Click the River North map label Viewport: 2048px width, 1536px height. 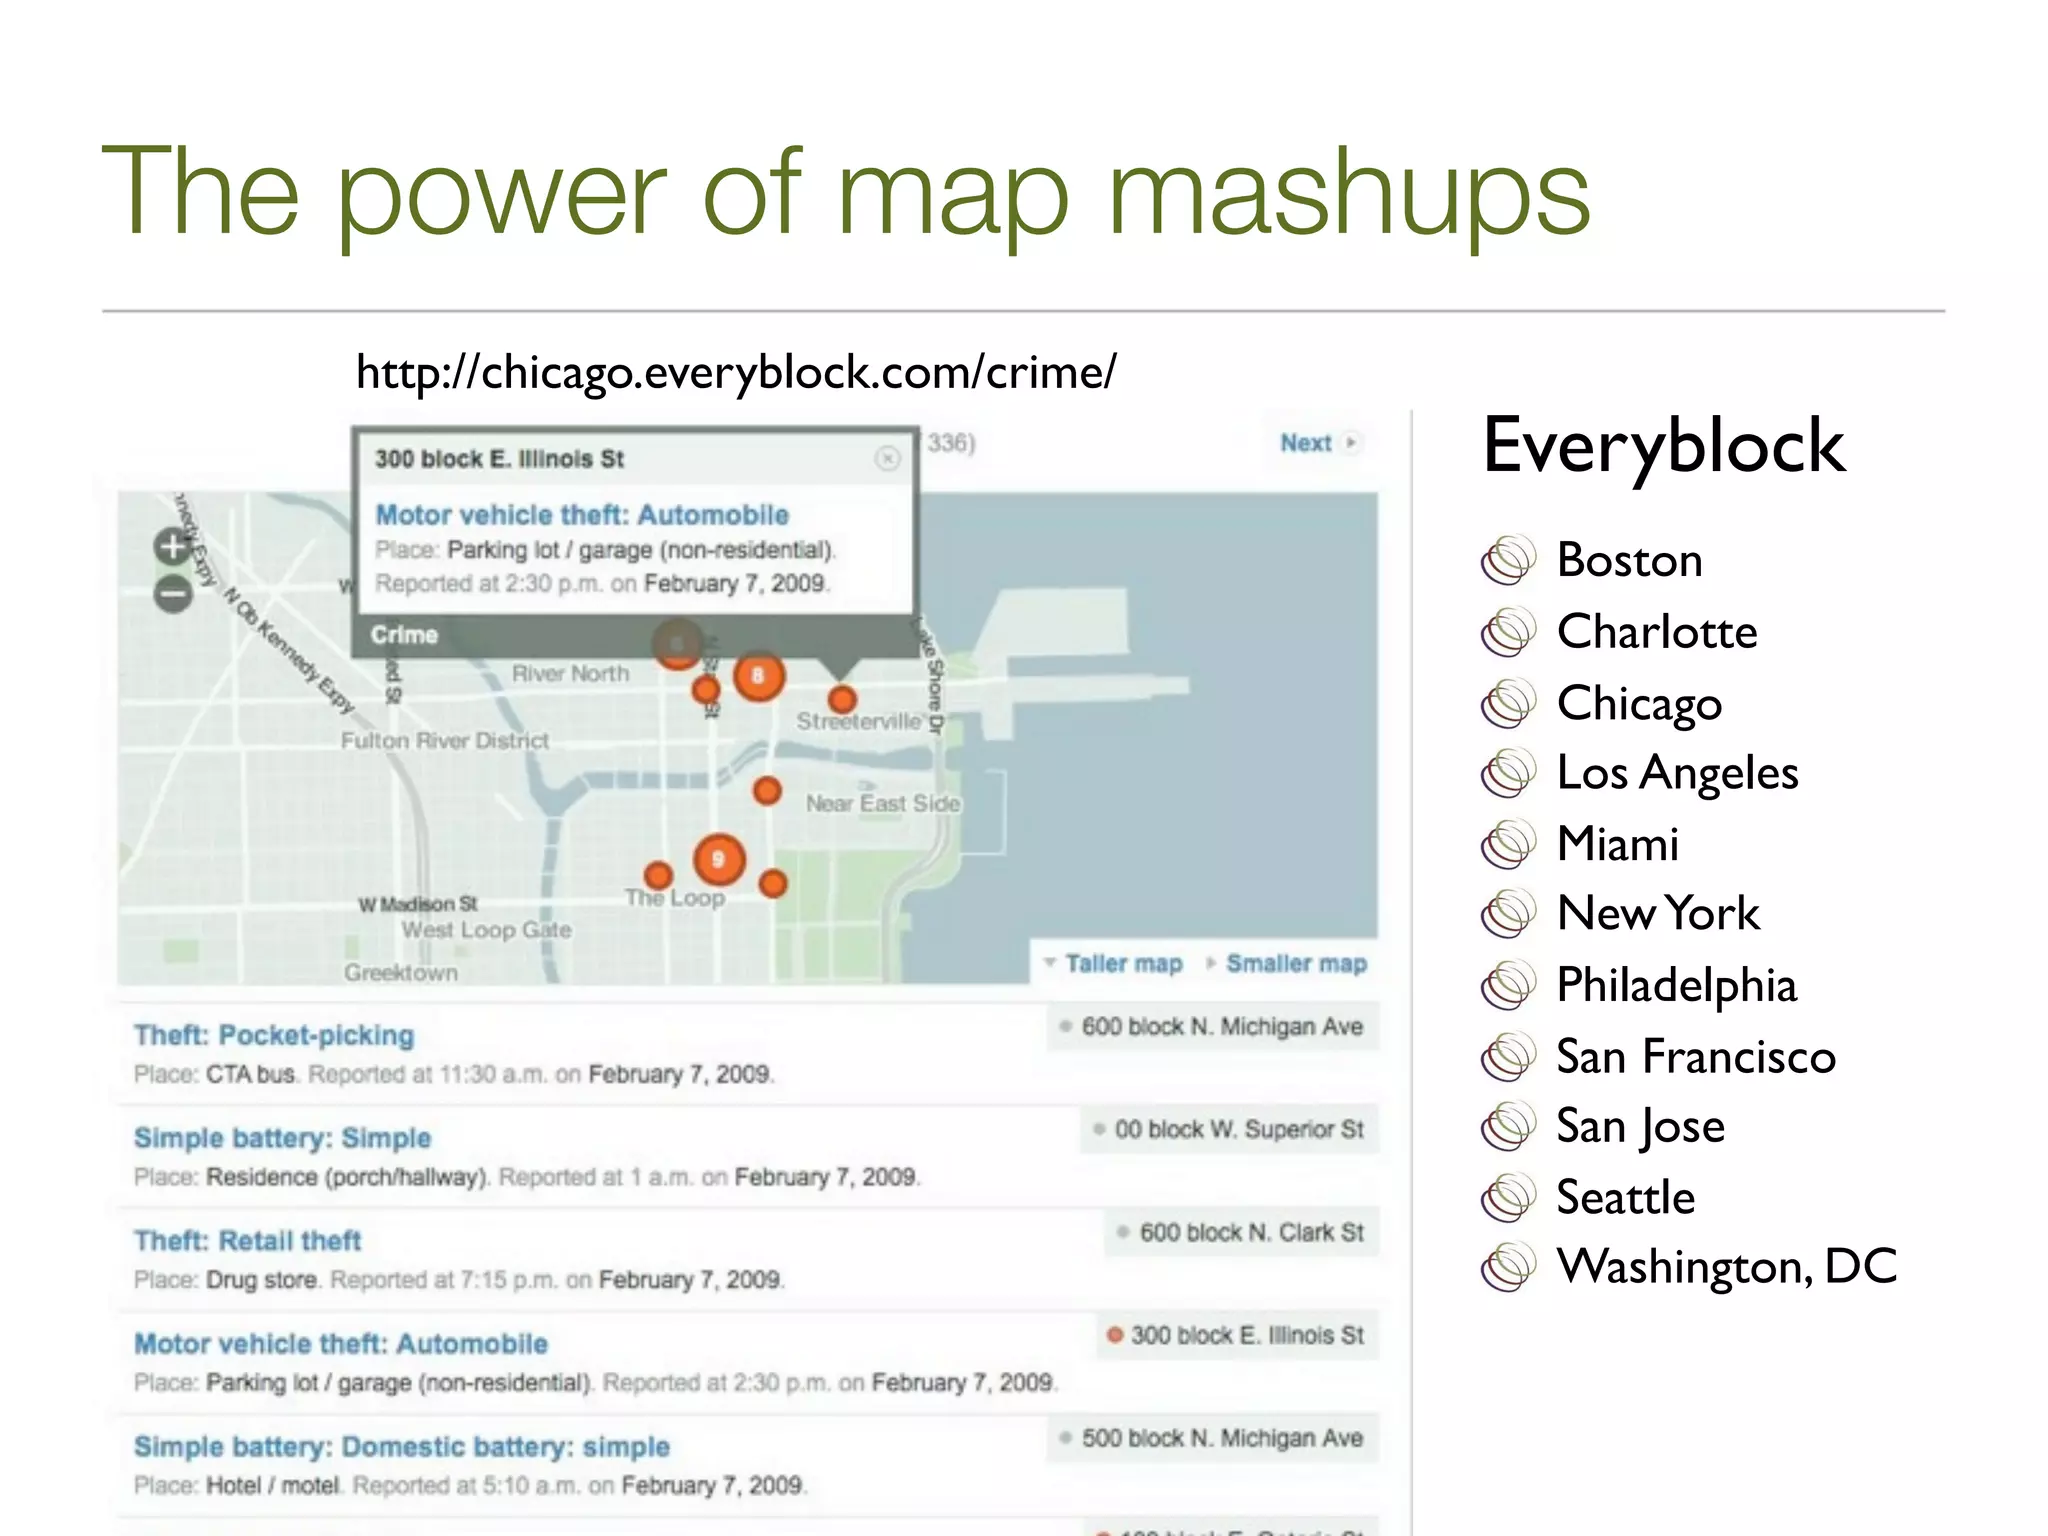(570, 674)
